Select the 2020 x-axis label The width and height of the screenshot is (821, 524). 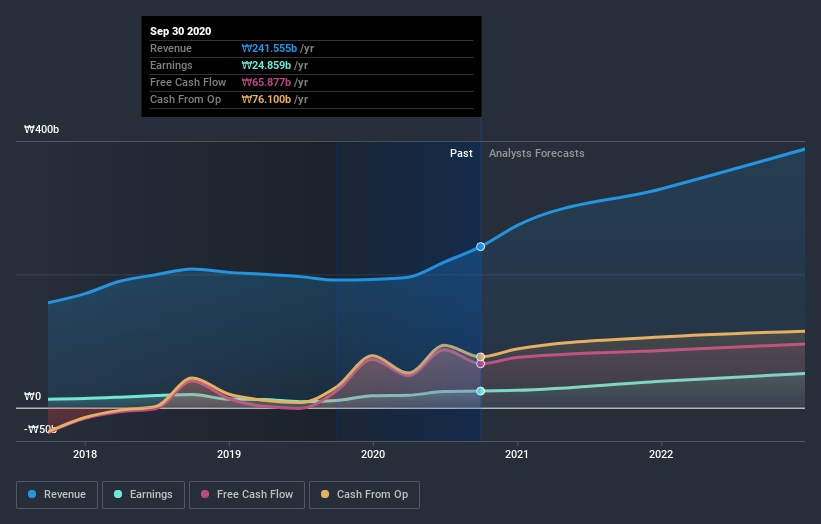373,454
